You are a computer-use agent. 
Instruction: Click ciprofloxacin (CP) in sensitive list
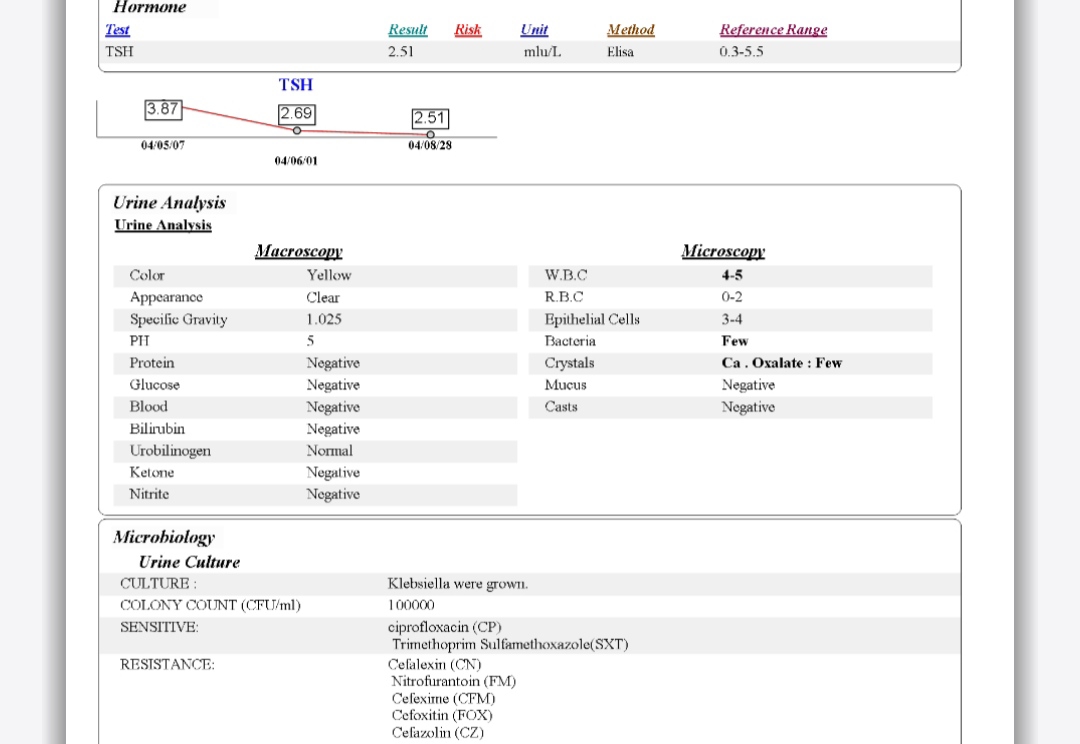click(444, 627)
